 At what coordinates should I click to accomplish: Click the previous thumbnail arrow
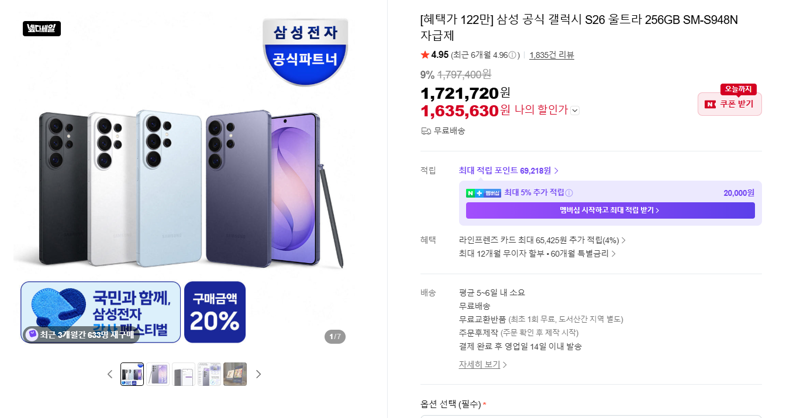click(110, 374)
